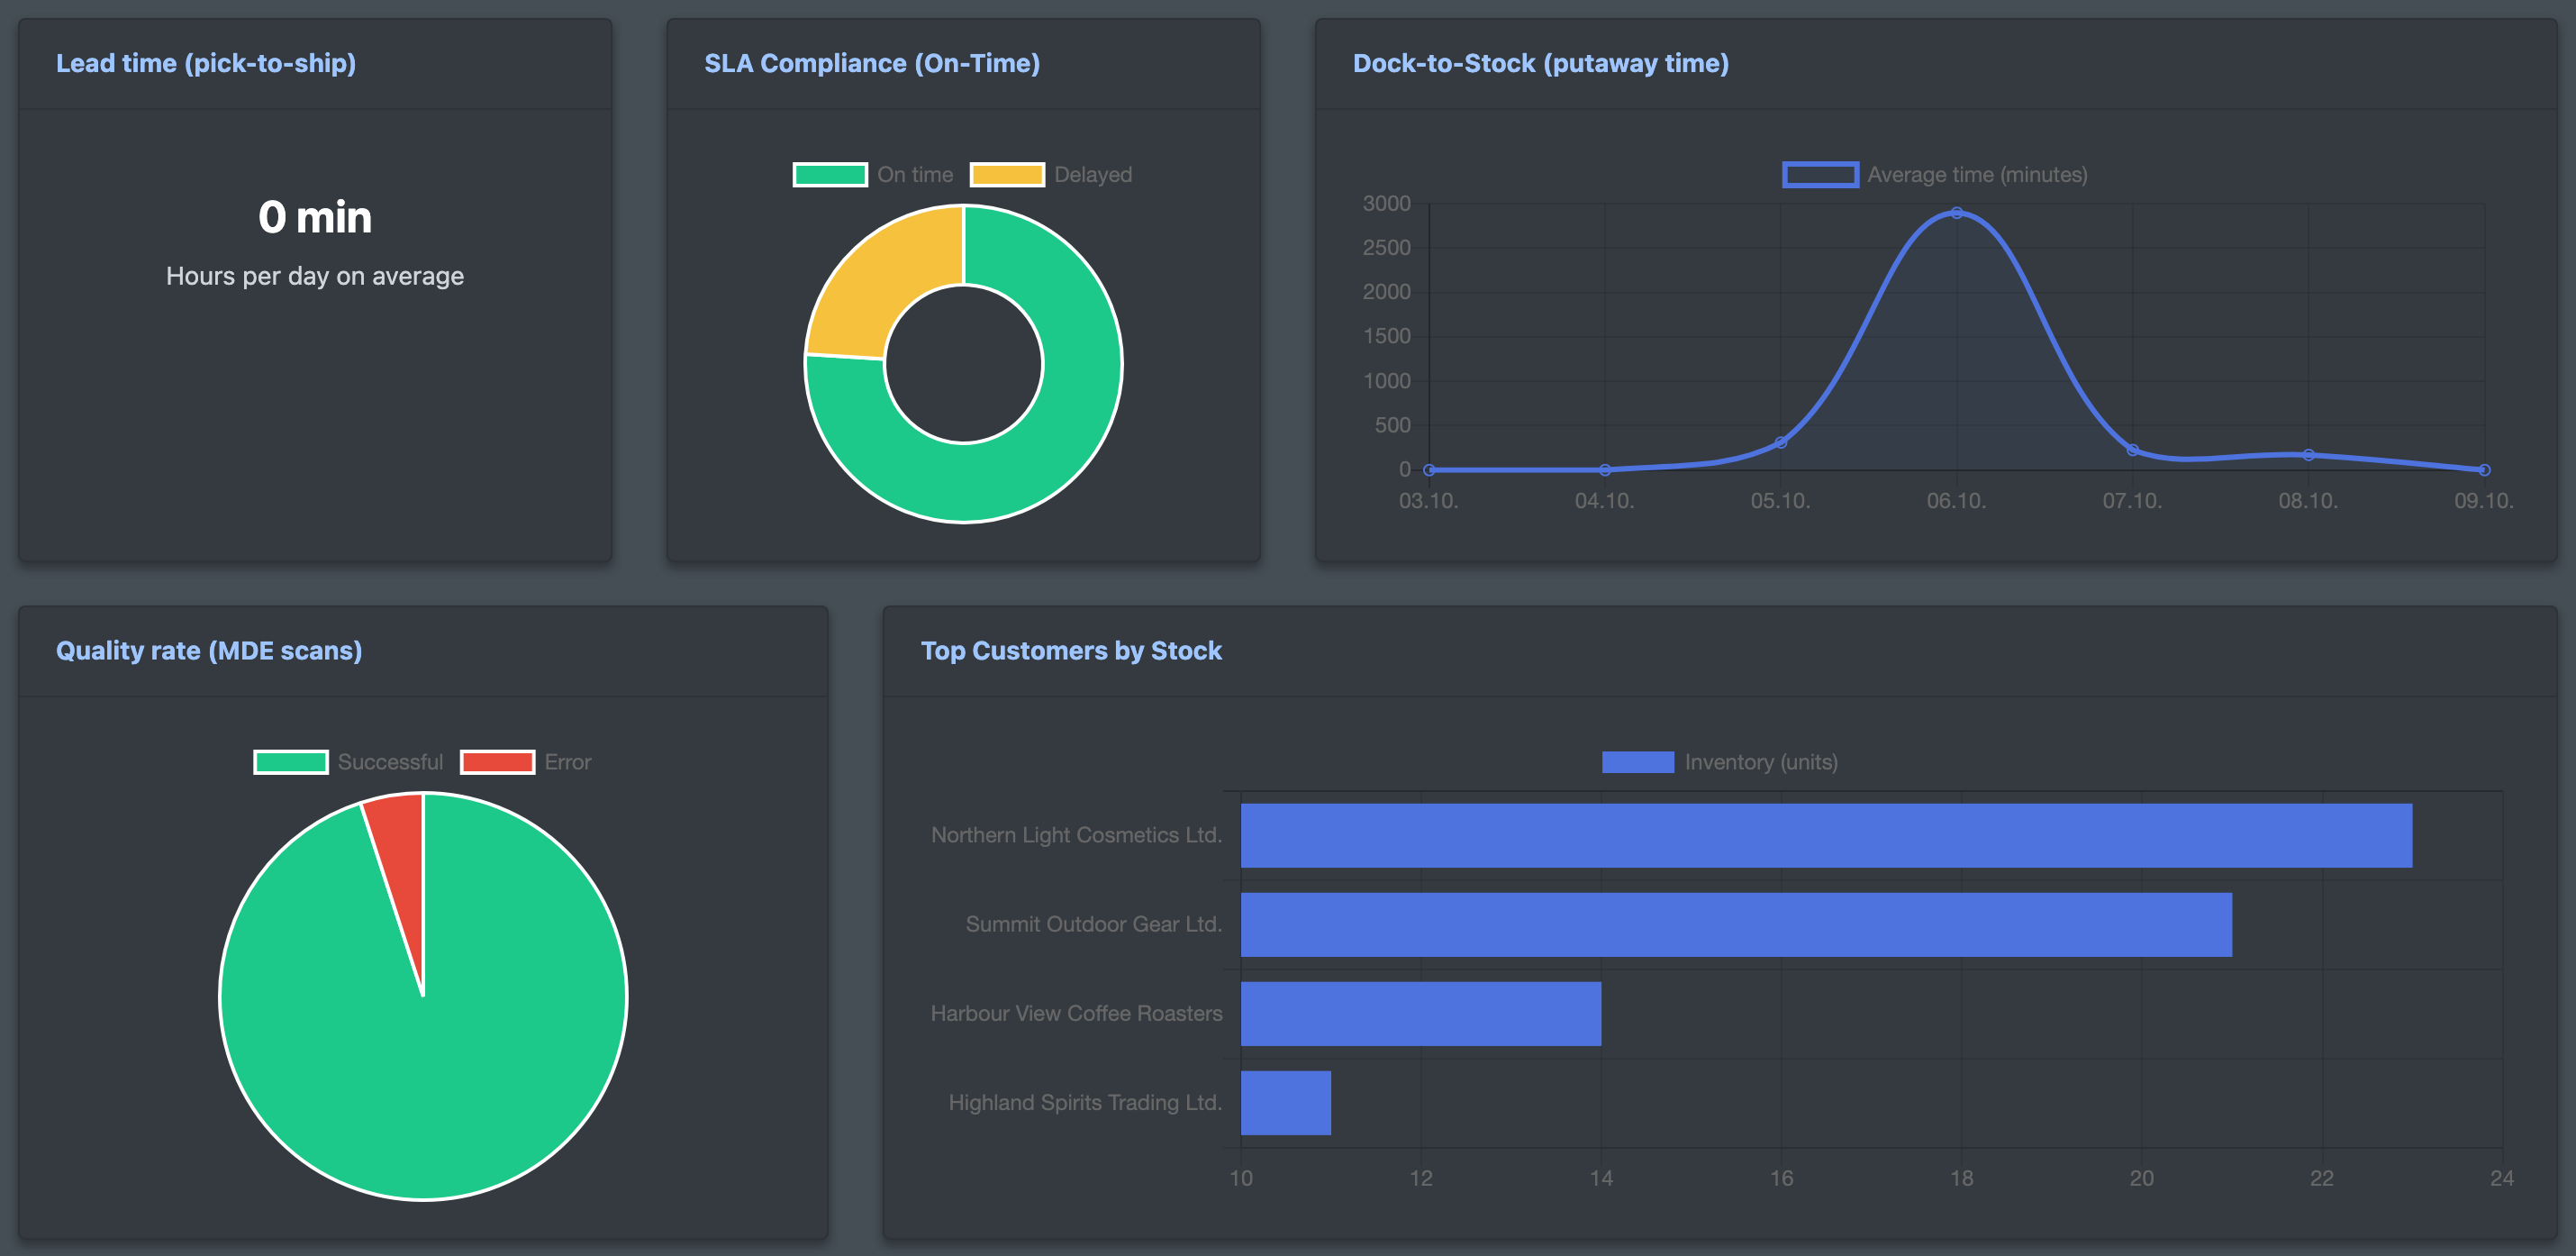Click the 07.10. line data point
Viewport: 2576px width, 1256px height.
[2133, 450]
